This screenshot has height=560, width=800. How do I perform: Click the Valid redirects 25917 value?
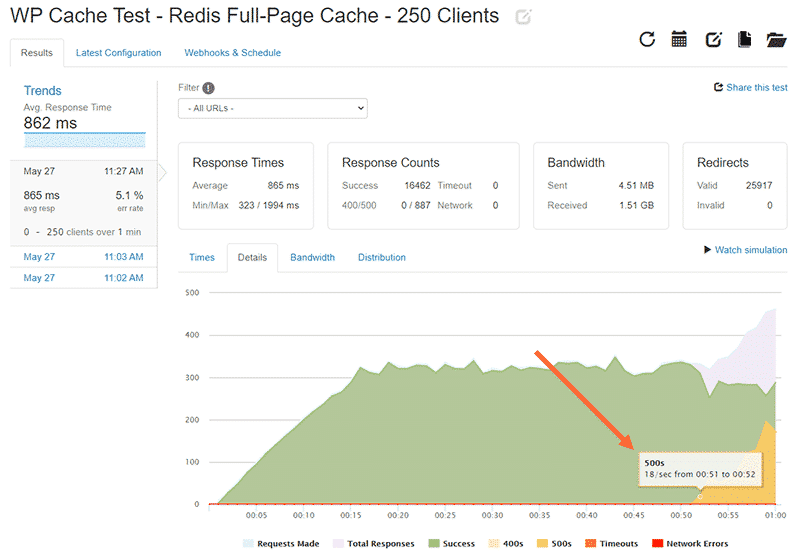[759, 185]
